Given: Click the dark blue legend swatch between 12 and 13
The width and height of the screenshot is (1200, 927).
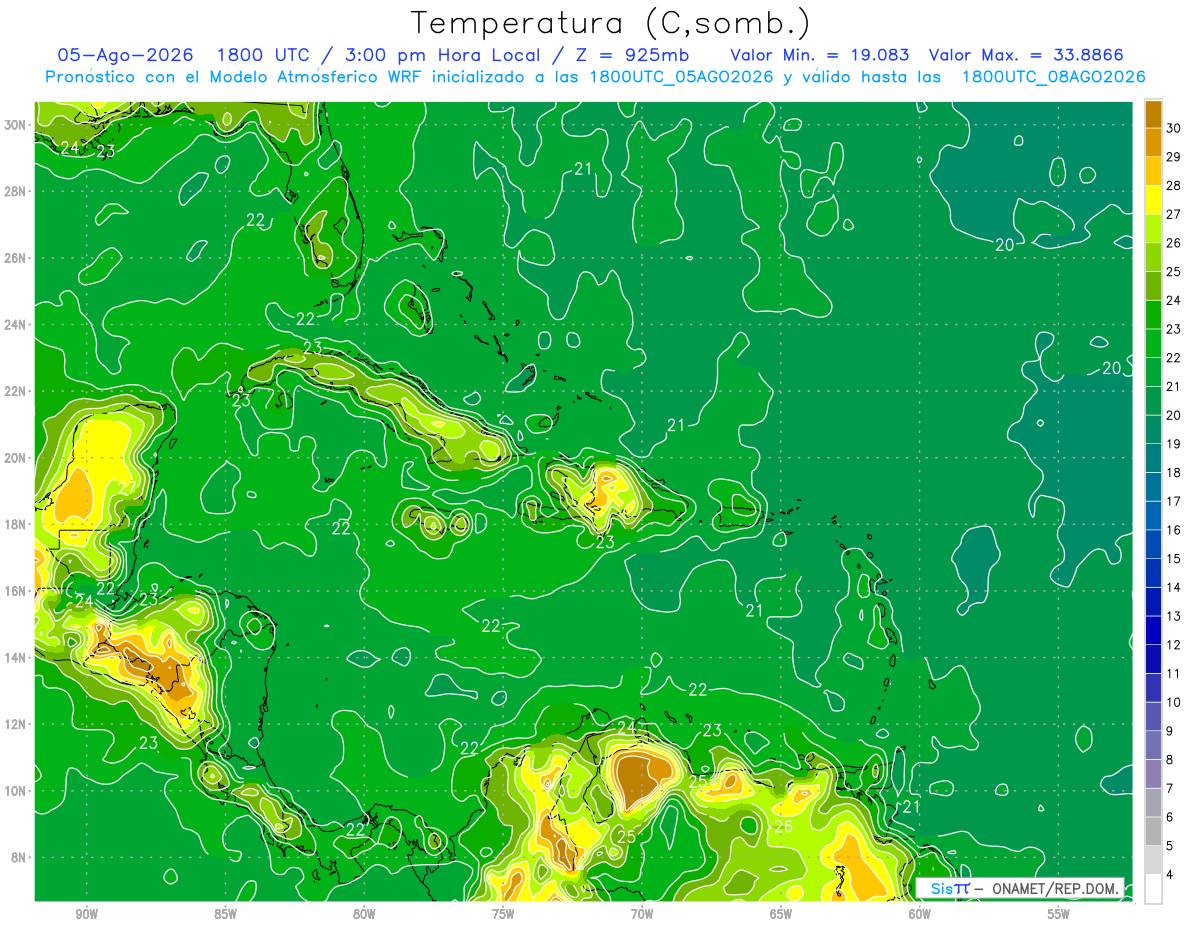Looking at the screenshot, I should click(x=1153, y=630).
